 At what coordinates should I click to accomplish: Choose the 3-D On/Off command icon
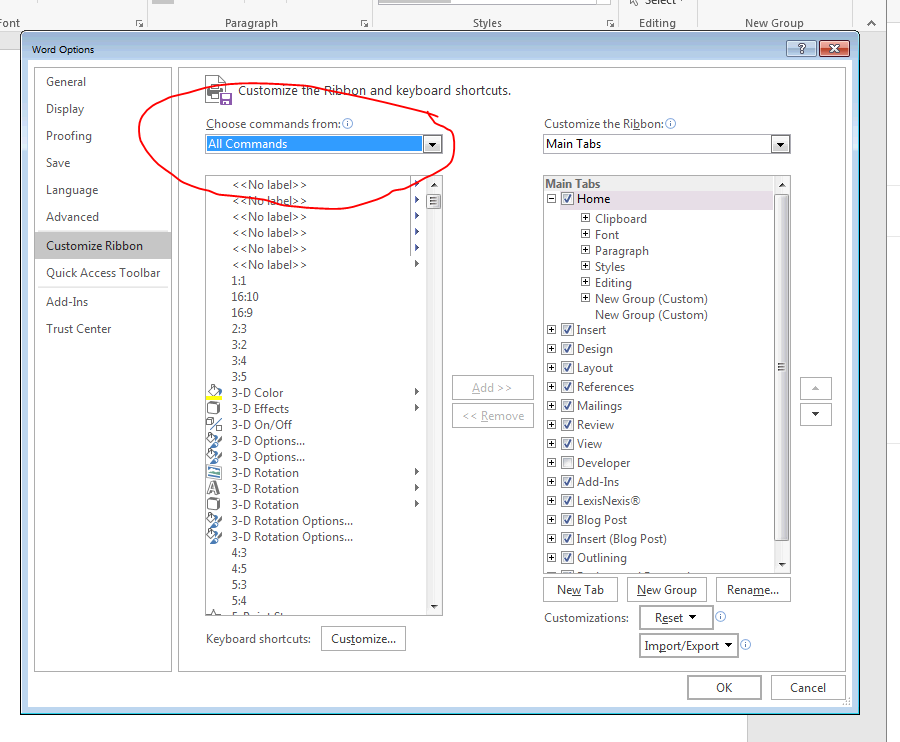[x=213, y=425]
